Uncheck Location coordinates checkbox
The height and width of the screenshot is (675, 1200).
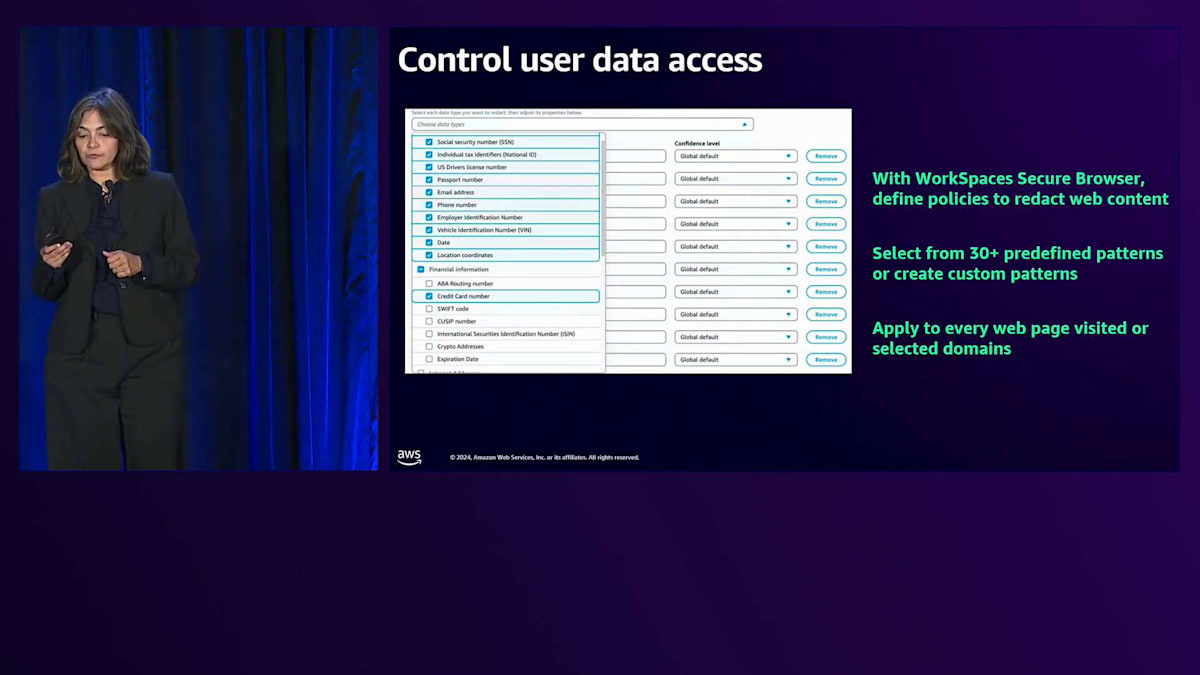[429, 255]
